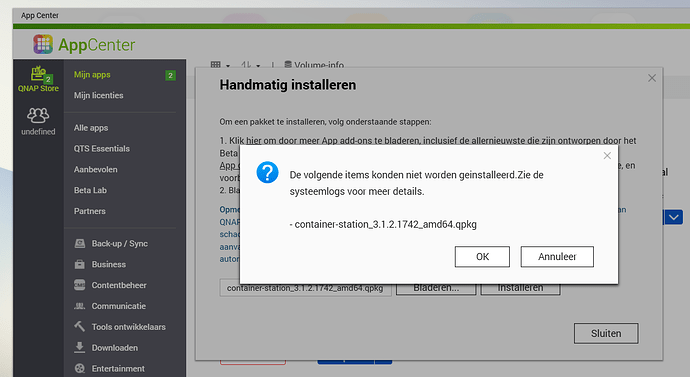Click the qpkg file path field
The height and width of the screenshot is (377, 690).
pos(305,289)
